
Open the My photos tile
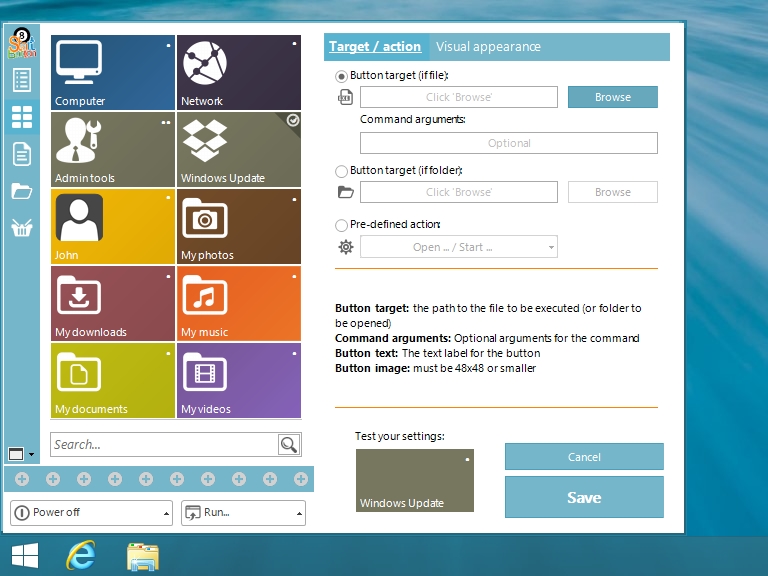coord(239,226)
